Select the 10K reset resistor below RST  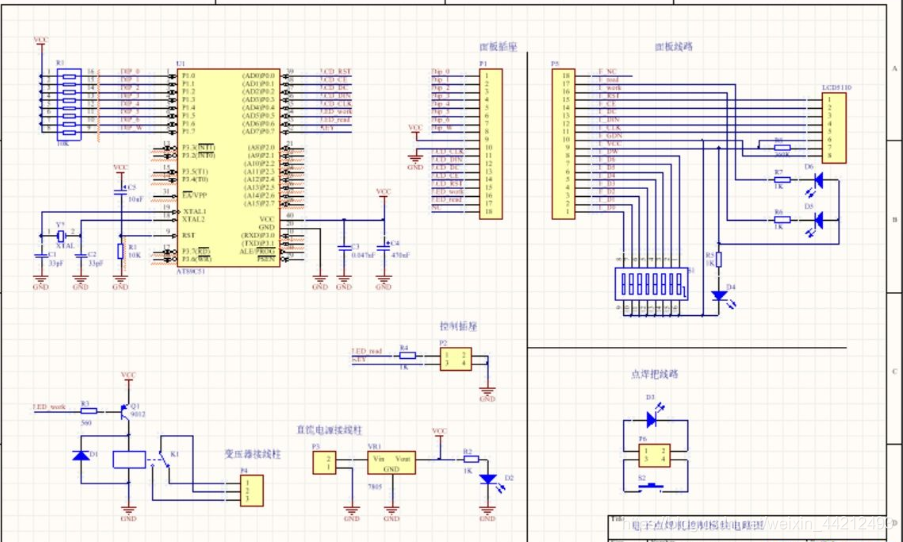(x=120, y=251)
